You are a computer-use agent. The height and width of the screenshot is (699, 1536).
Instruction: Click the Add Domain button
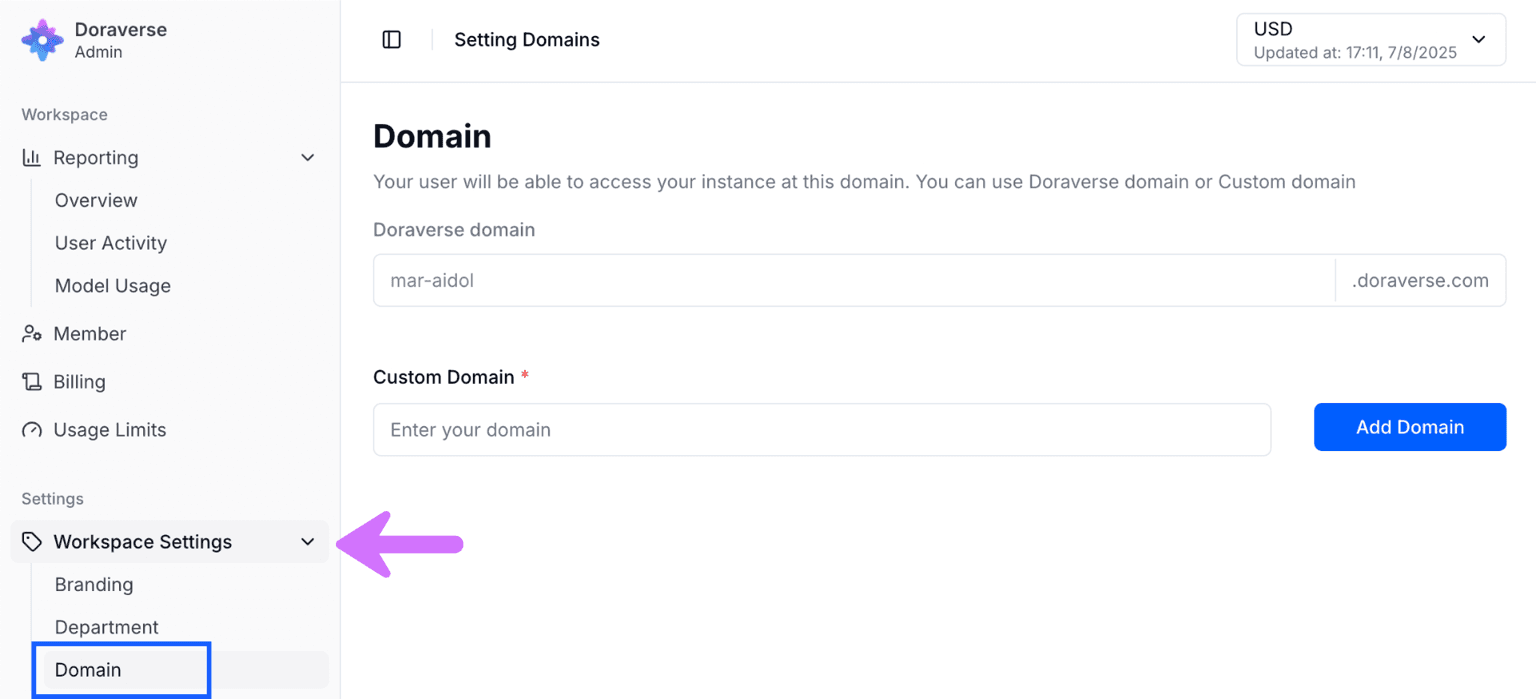point(1410,427)
